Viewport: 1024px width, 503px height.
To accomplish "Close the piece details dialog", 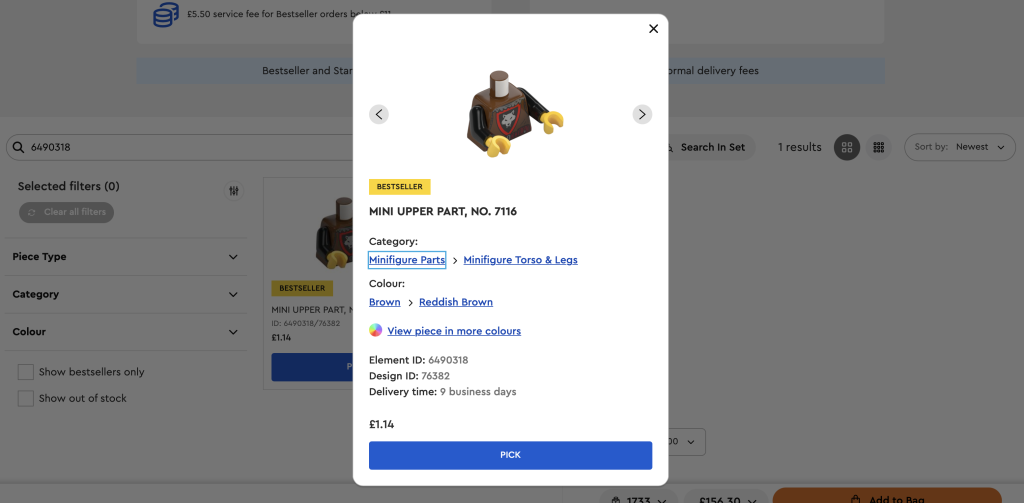I will [x=653, y=29].
